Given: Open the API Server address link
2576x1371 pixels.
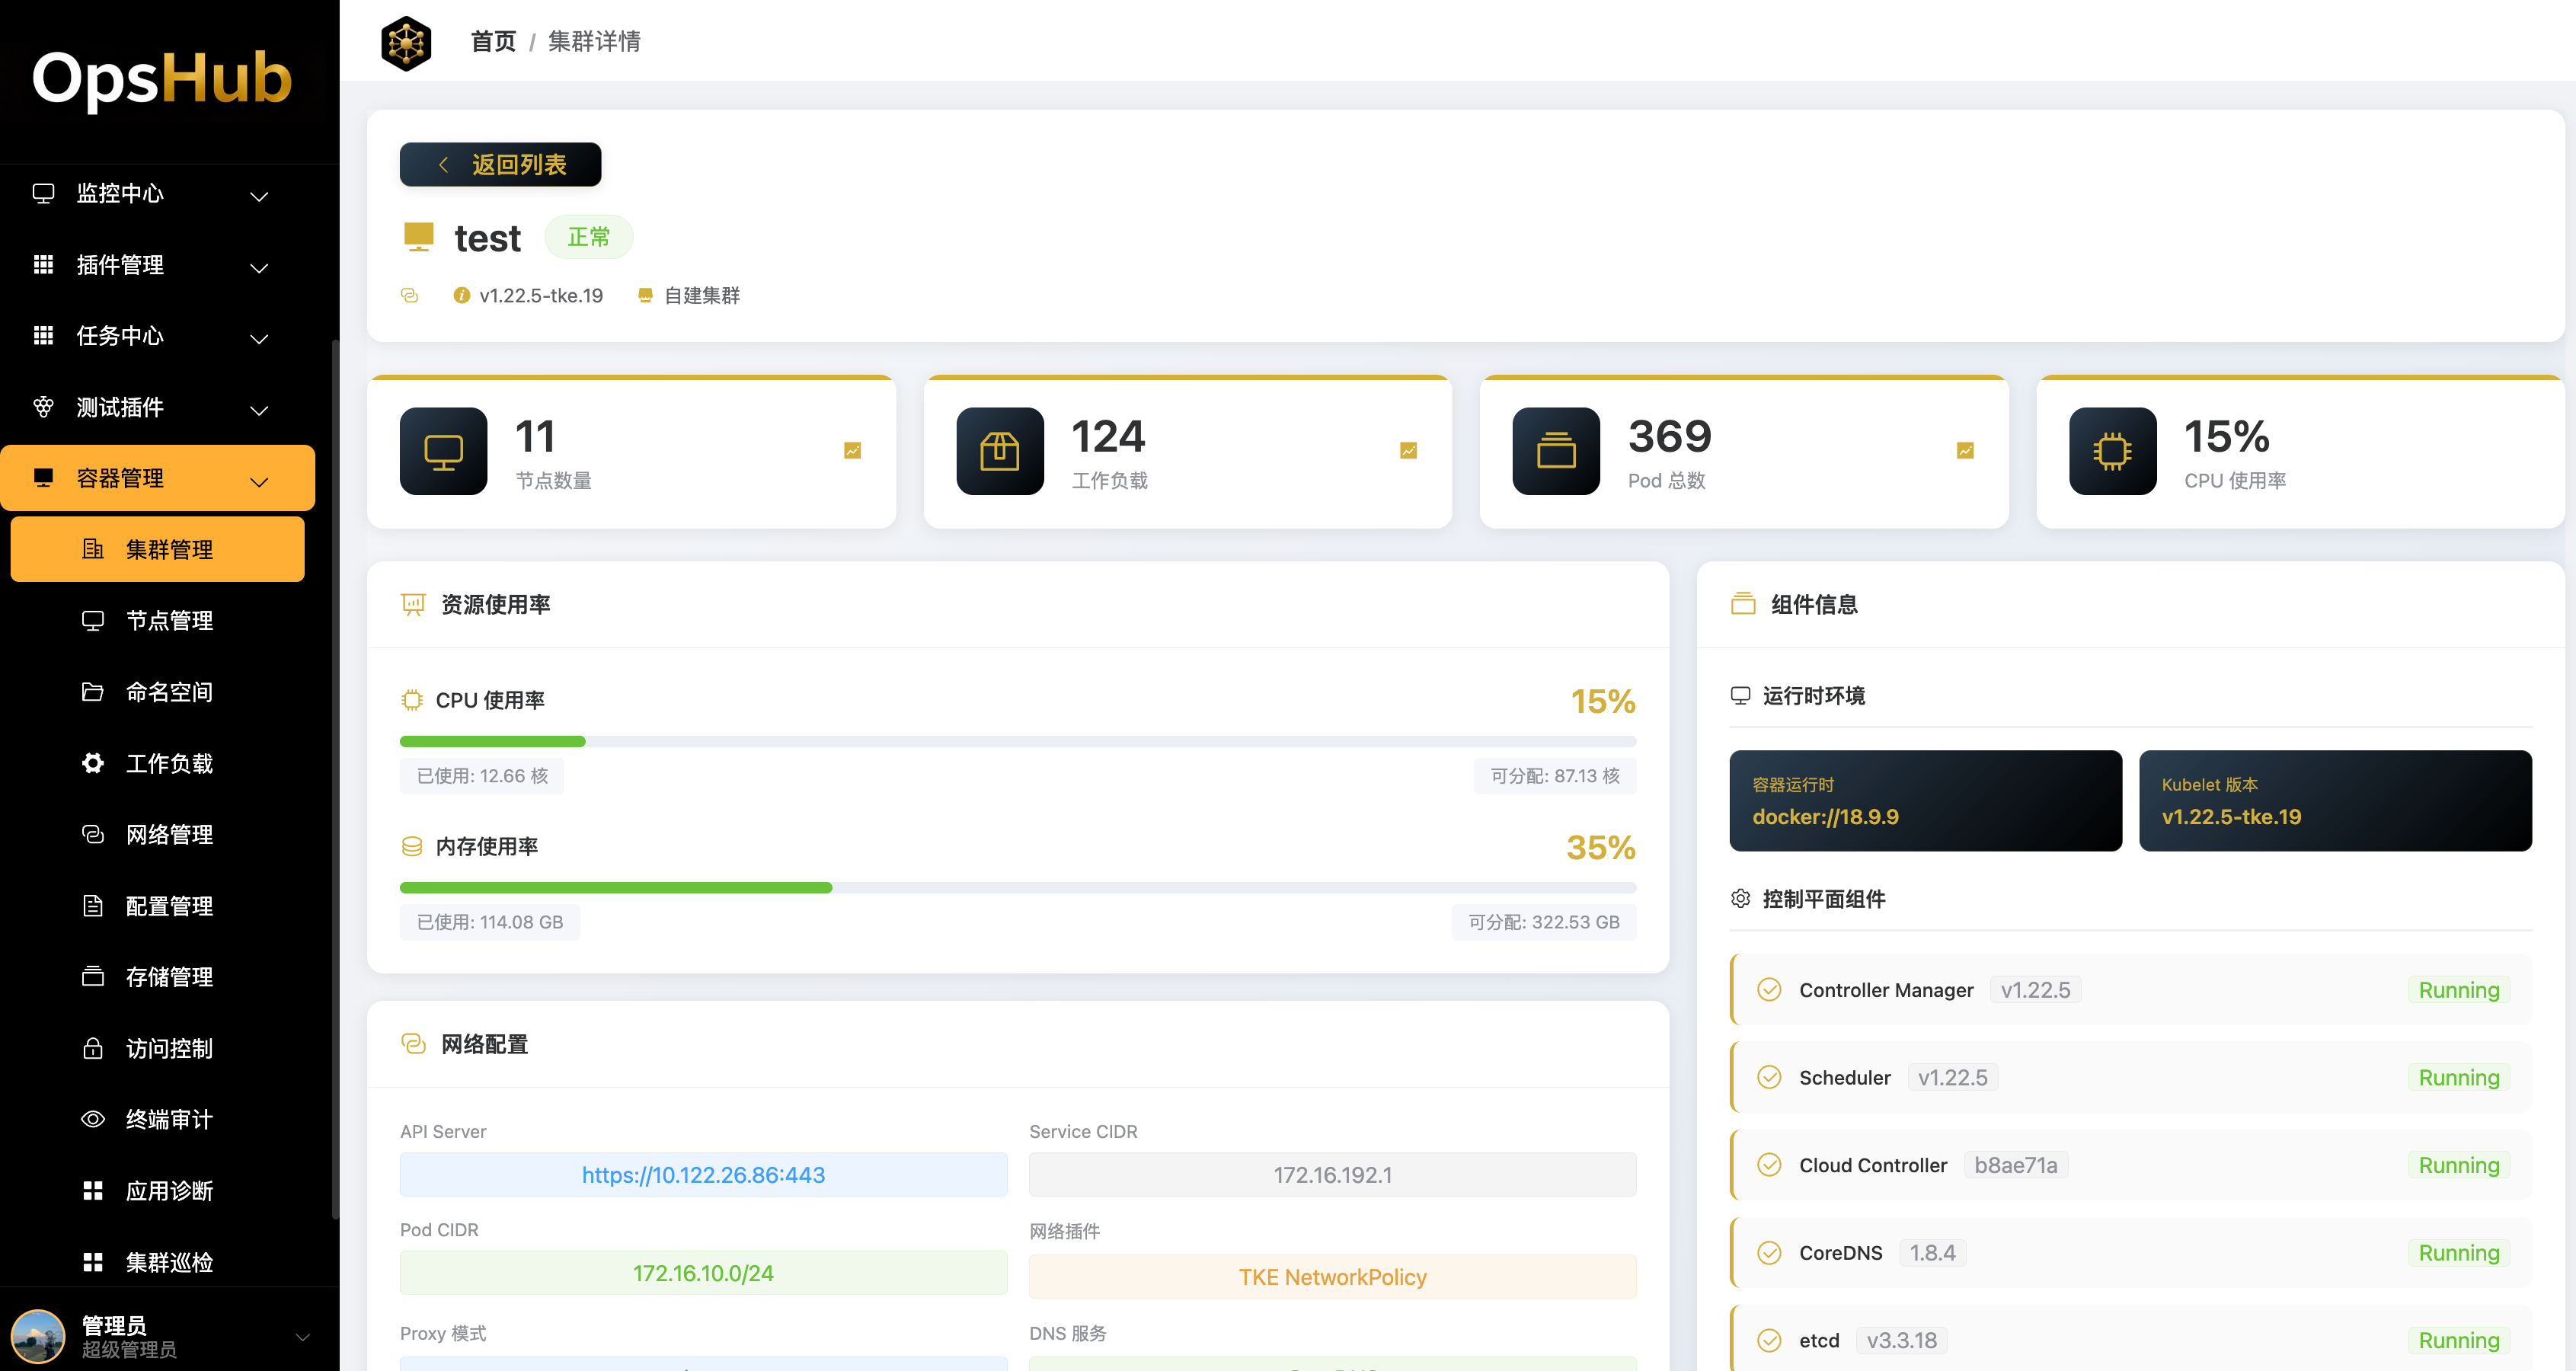Looking at the screenshot, I should tap(703, 1174).
